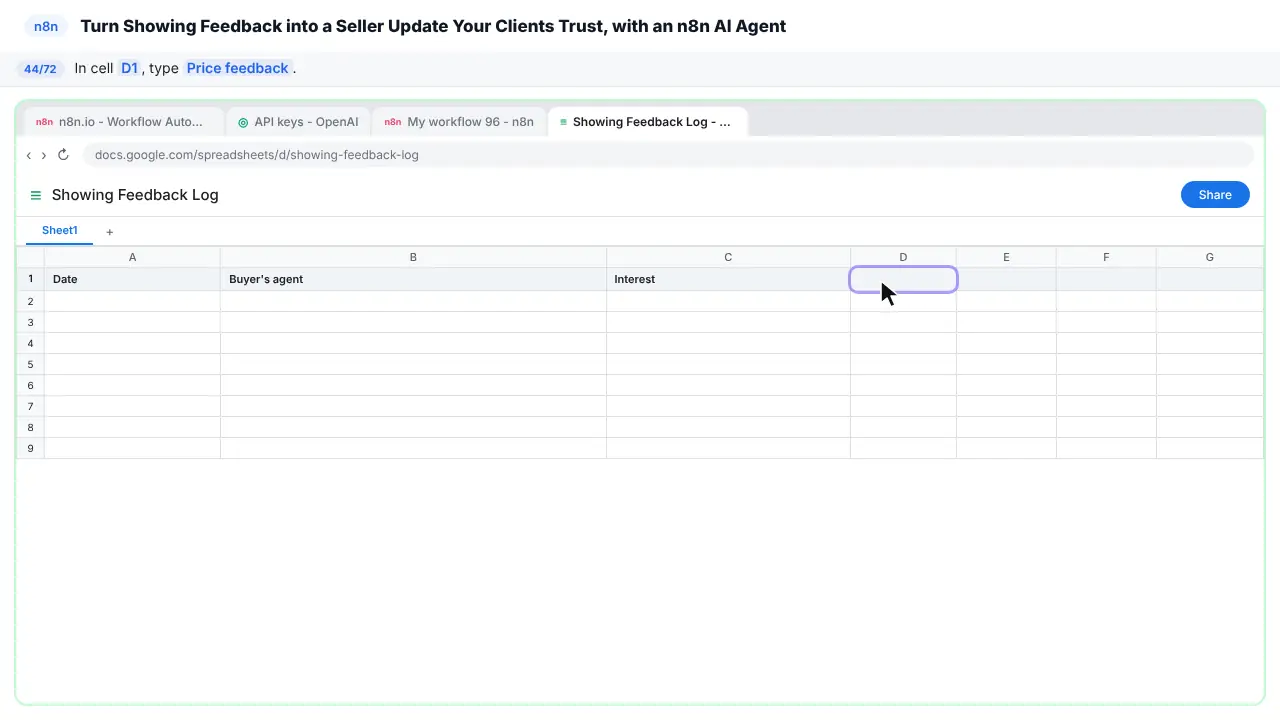This screenshot has height=720, width=1280.
Task: Select column header G
Action: click(x=1209, y=257)
